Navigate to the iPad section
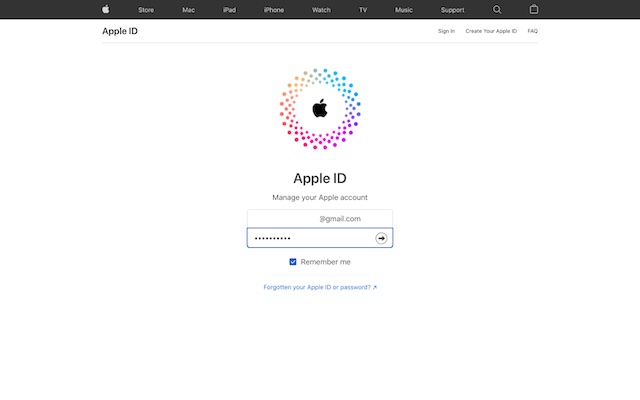Screen dimensions: 640x400 (229, 10)
